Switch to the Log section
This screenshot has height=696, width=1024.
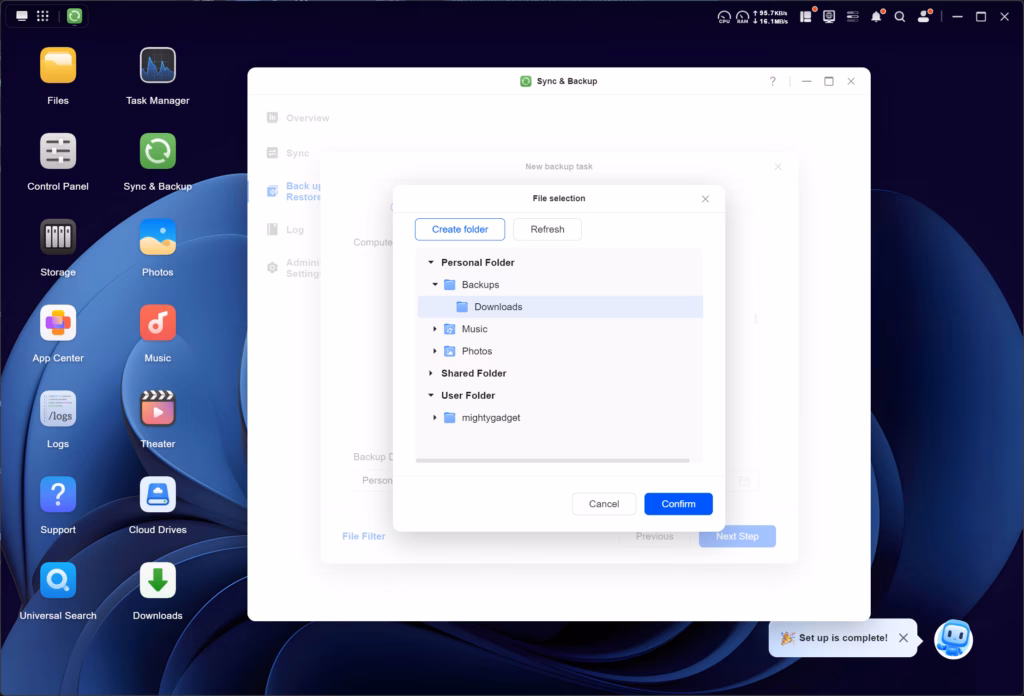tap(293, 229)
